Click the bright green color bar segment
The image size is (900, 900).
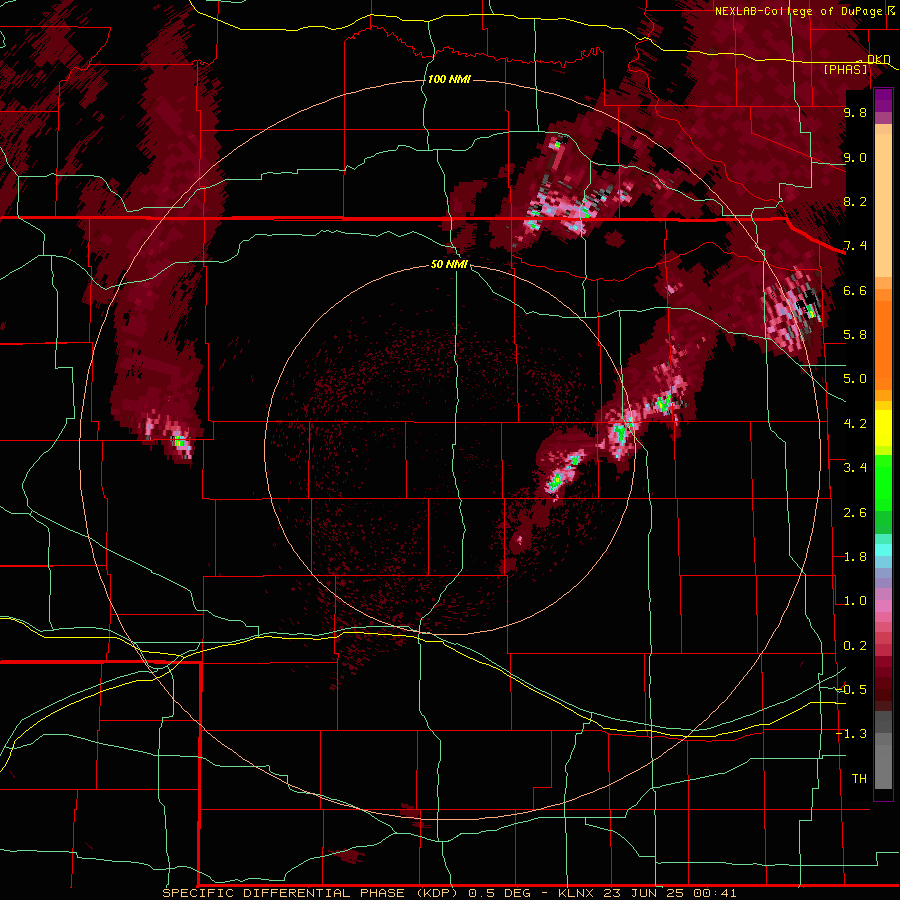pyautogui.click(x=883, y=482)
